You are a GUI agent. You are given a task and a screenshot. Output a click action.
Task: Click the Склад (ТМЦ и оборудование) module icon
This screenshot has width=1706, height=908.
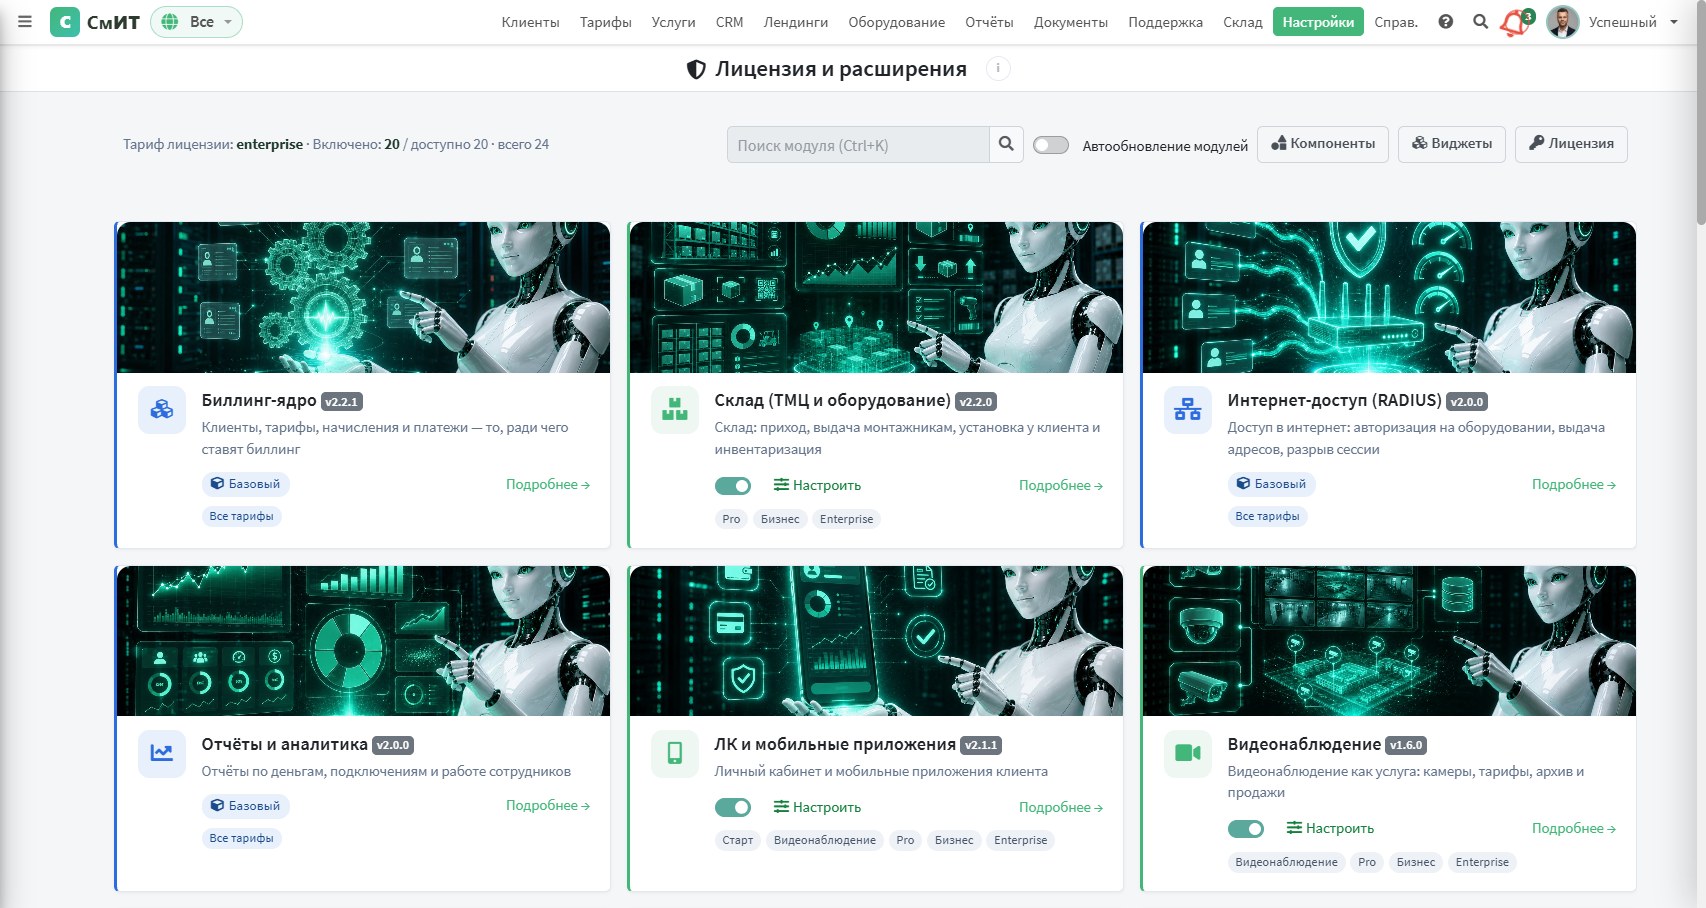click(675, 410)
